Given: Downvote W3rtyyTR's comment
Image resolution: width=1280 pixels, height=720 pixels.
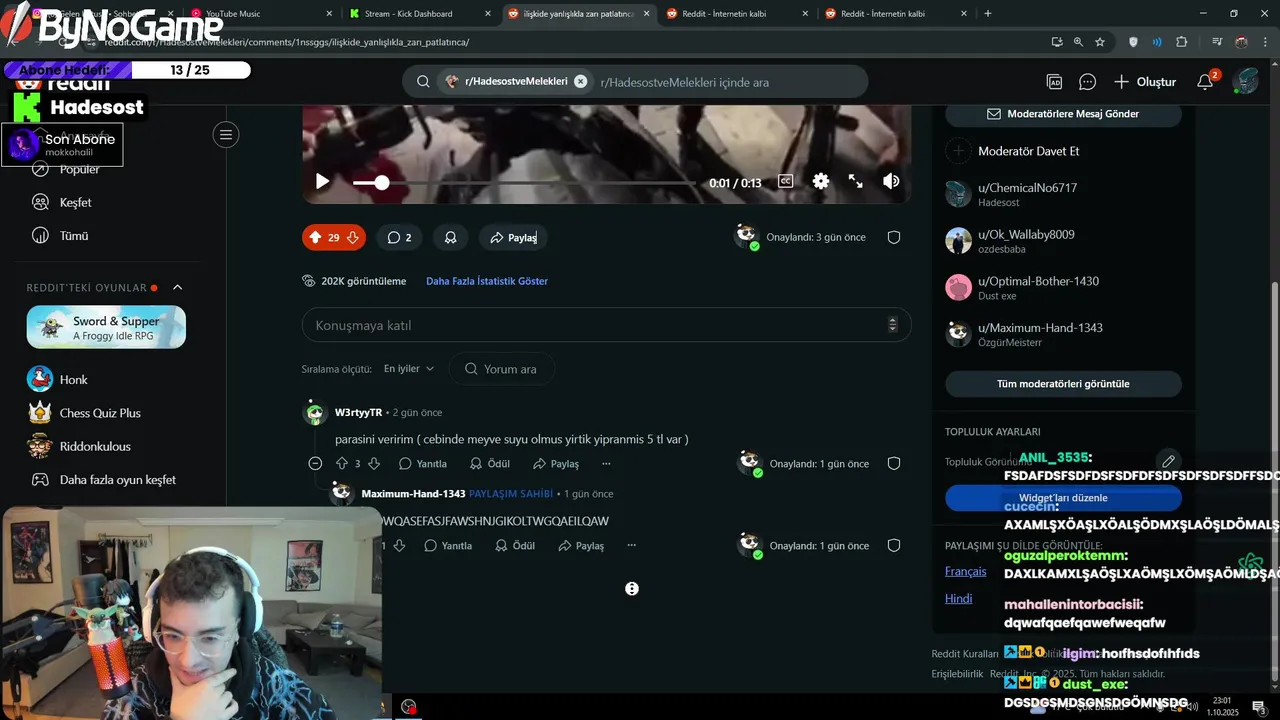Looking at the screenshot, I should [x=374, y=464].
